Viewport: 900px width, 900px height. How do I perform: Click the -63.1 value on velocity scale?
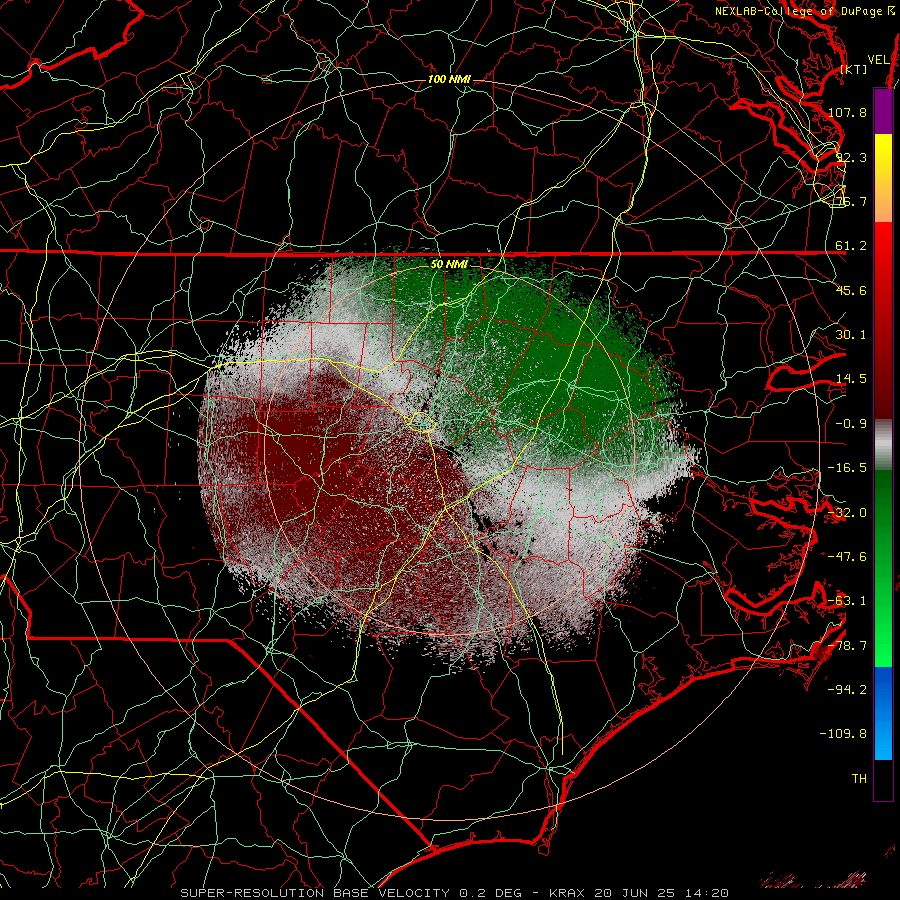tap(847, 601)
